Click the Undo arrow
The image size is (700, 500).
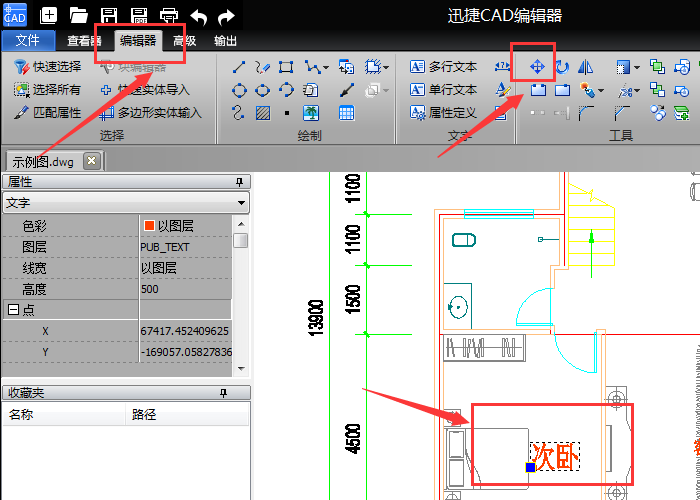pyautogui.click(x=198, y=15)
